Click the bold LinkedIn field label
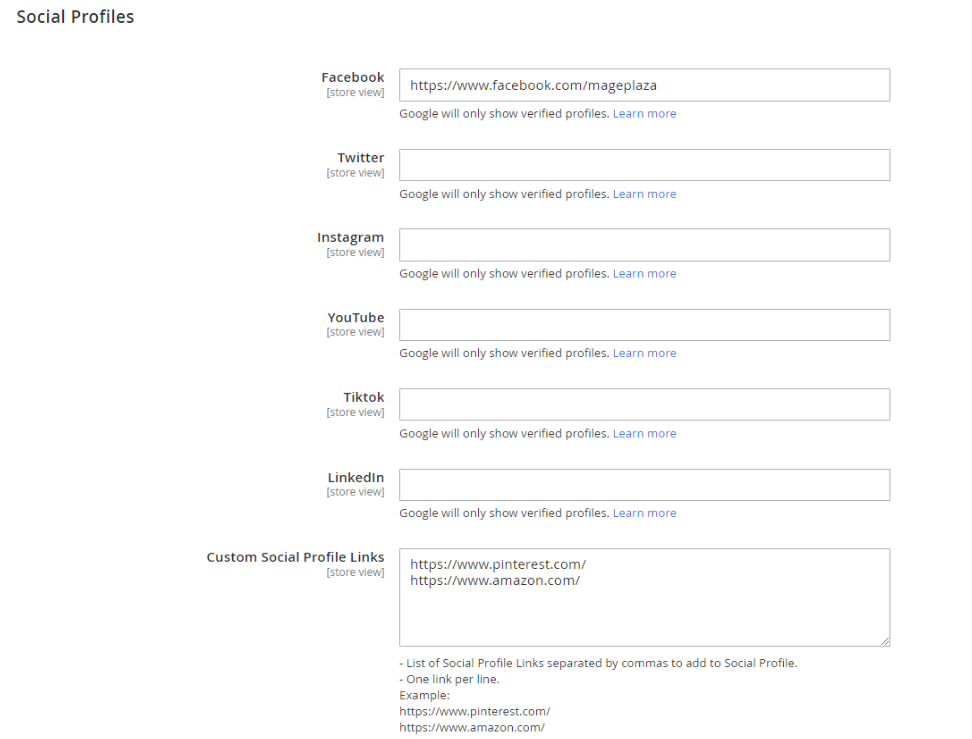This screenshot has height=739, width=972. click(x=355, y=478)
